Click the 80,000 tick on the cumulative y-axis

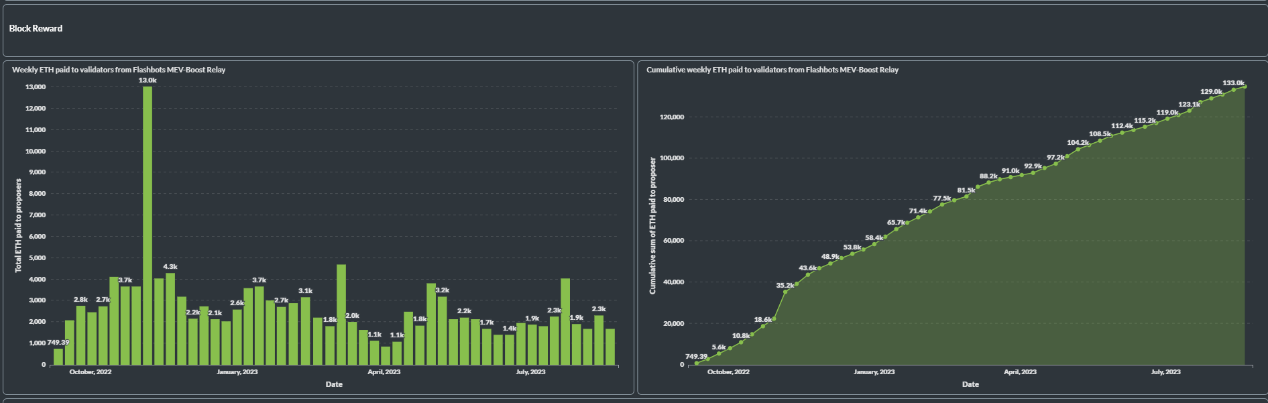coord(674,199)
